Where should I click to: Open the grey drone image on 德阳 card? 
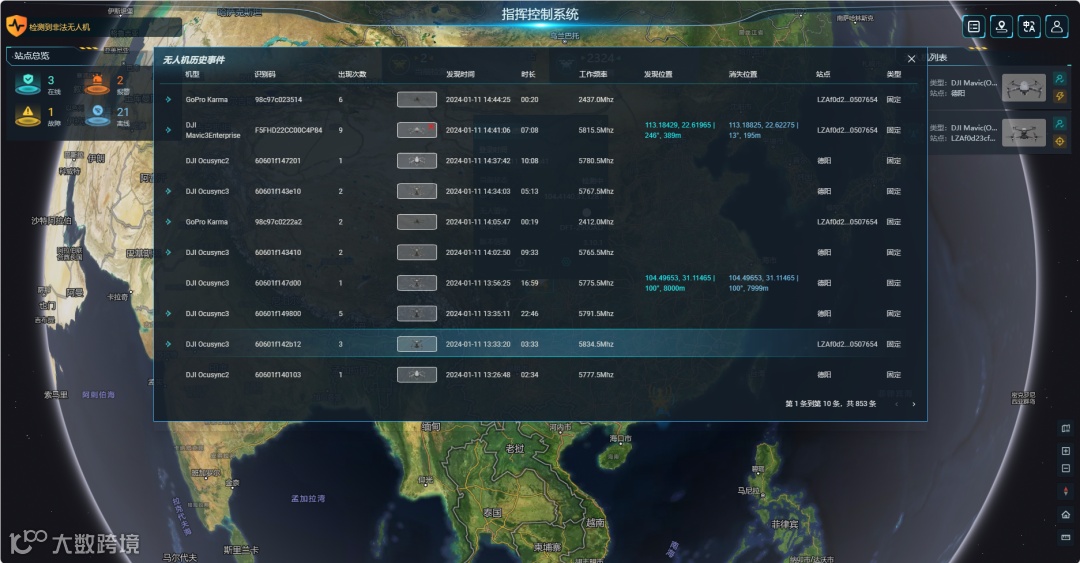coord(1024,88)
